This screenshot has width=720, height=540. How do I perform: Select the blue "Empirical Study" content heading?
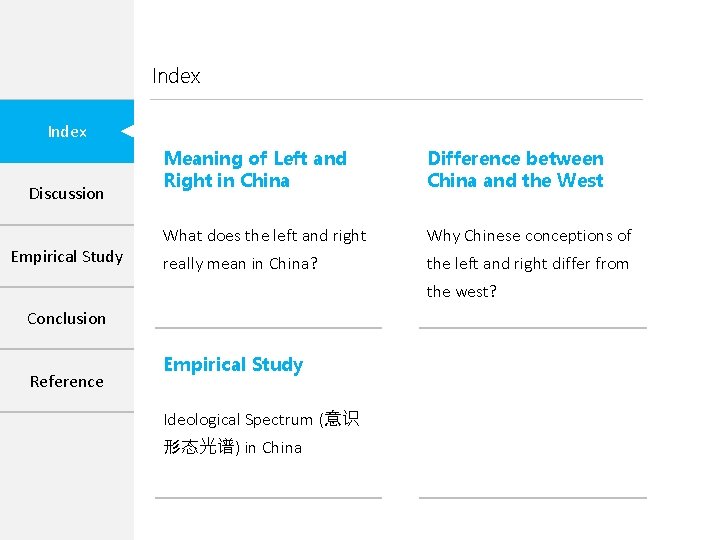pos(233,365)
